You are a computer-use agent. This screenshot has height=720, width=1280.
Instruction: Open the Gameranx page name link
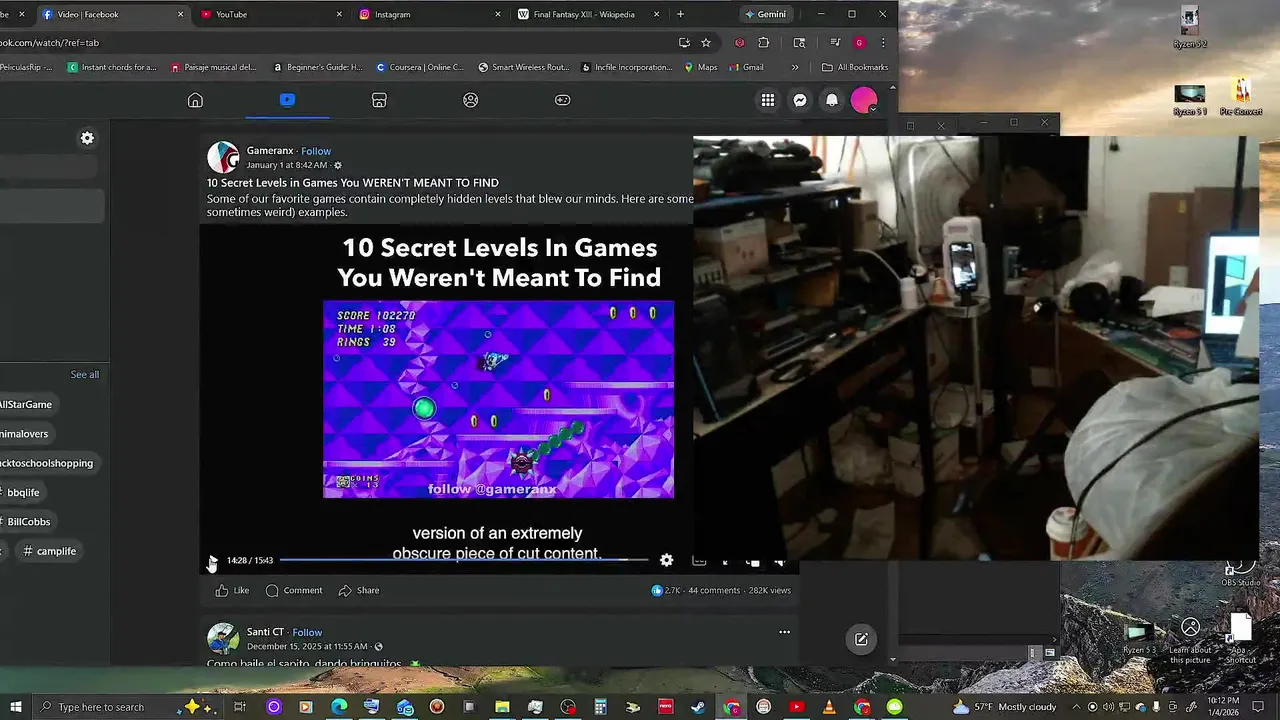(270, 151)
